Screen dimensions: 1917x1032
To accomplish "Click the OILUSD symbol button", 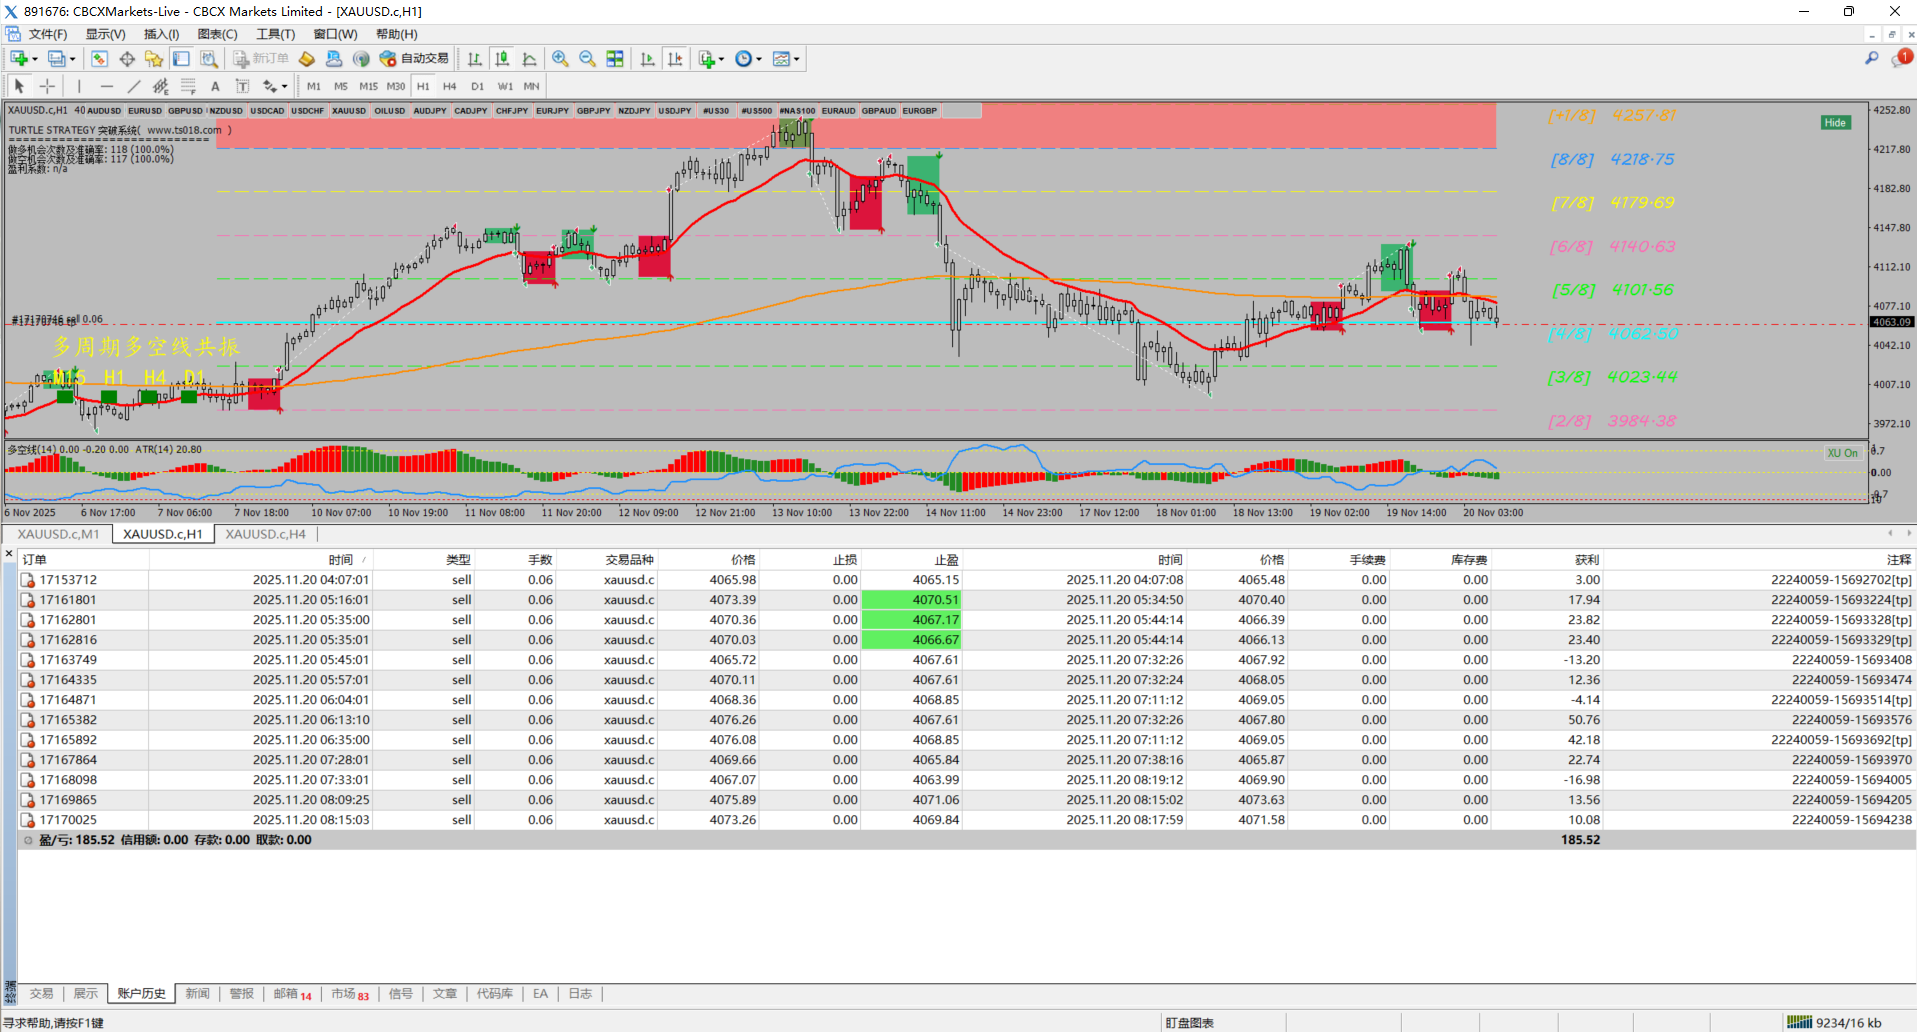I will click(x=390, y=111).
